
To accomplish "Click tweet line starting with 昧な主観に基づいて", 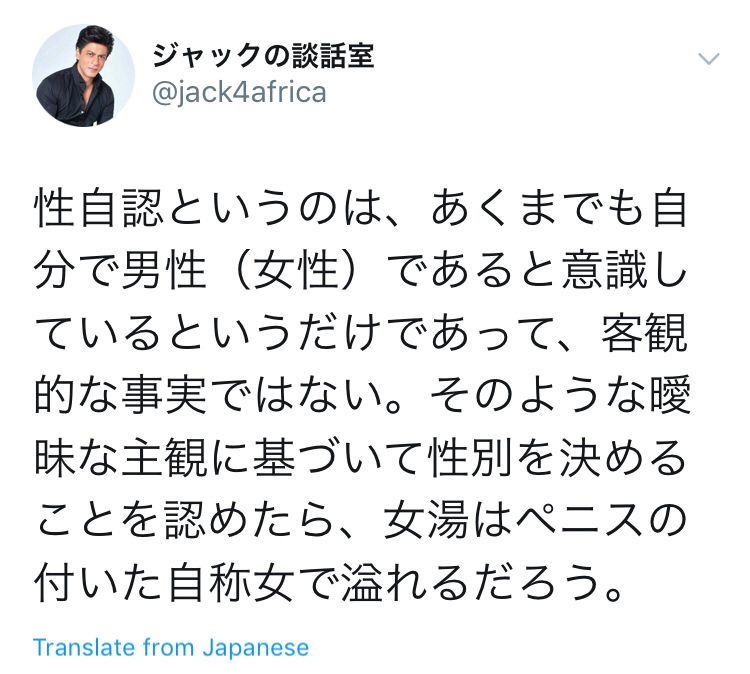I will (361, 458).
